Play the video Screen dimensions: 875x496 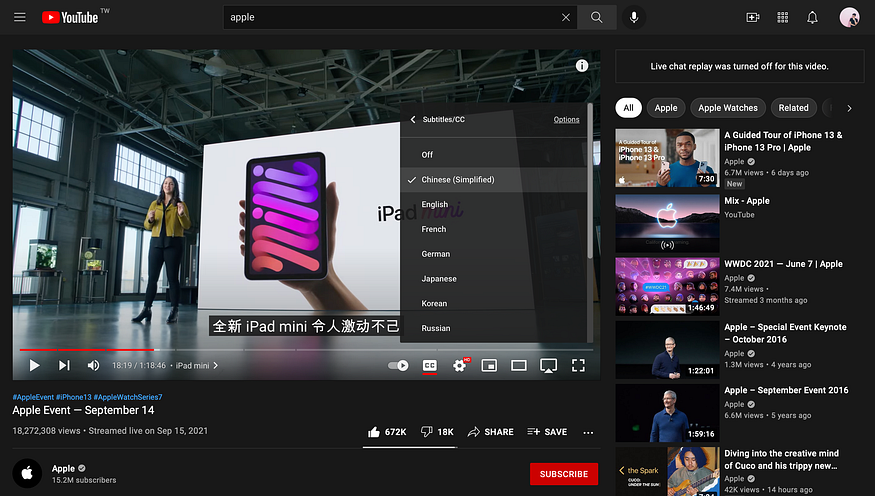click(x=34, y=365)
